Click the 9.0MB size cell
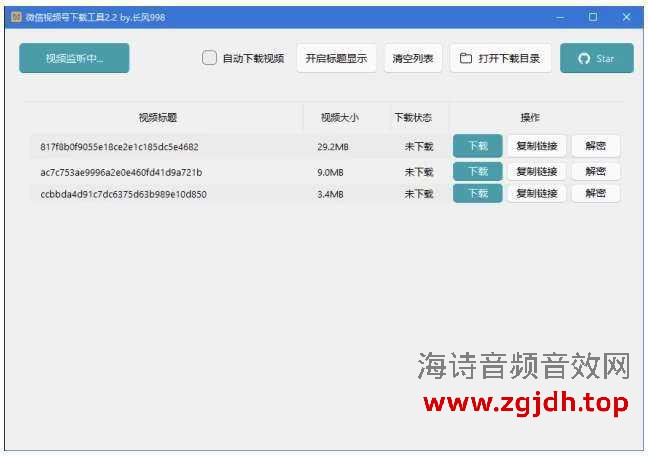Image resolution: width=648 pixels, height=456 pixels. tap(330, 172)
